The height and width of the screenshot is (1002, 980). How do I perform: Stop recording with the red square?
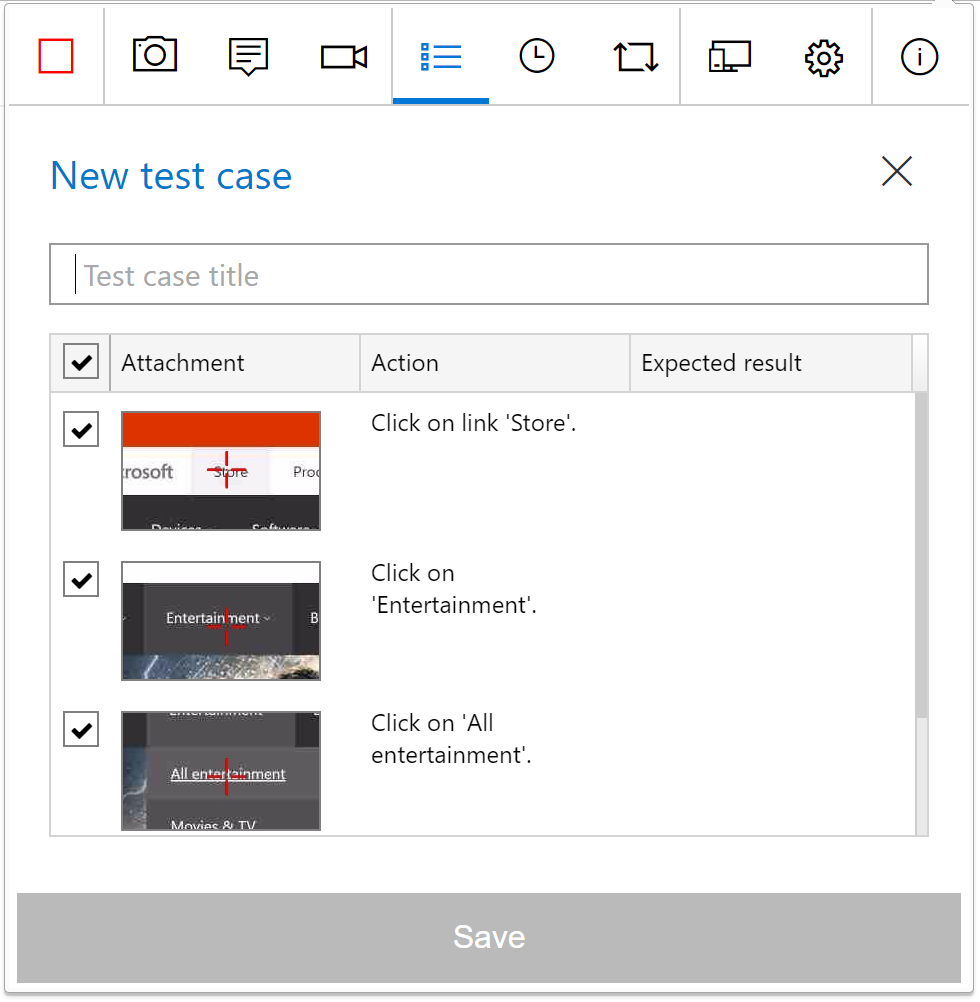pyautogui.click(x=56, y=57)
